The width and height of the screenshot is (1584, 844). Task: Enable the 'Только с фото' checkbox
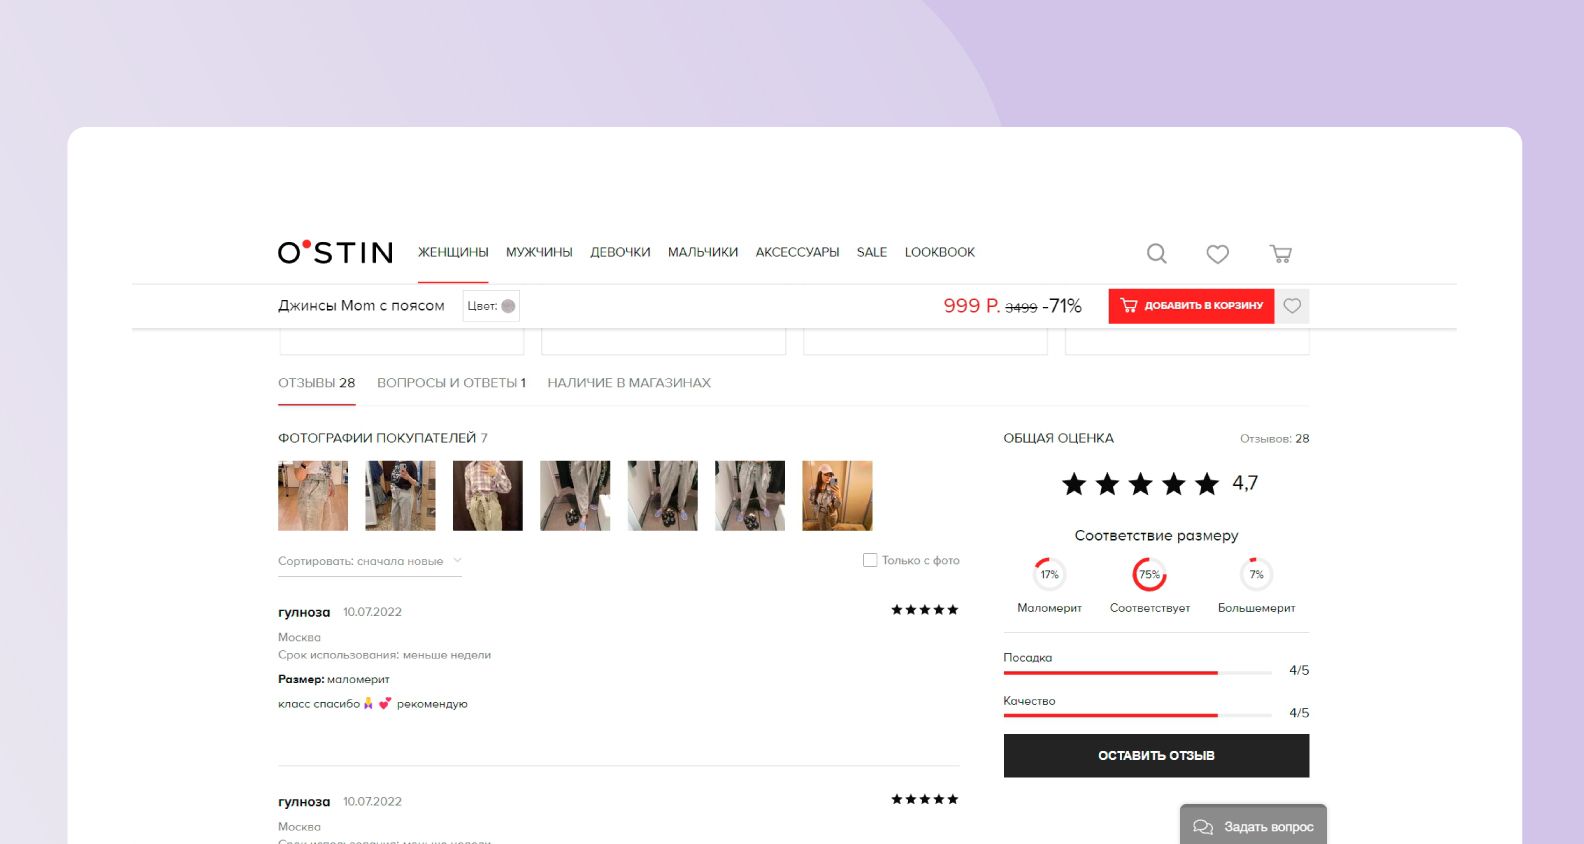(x=870, y=560)
